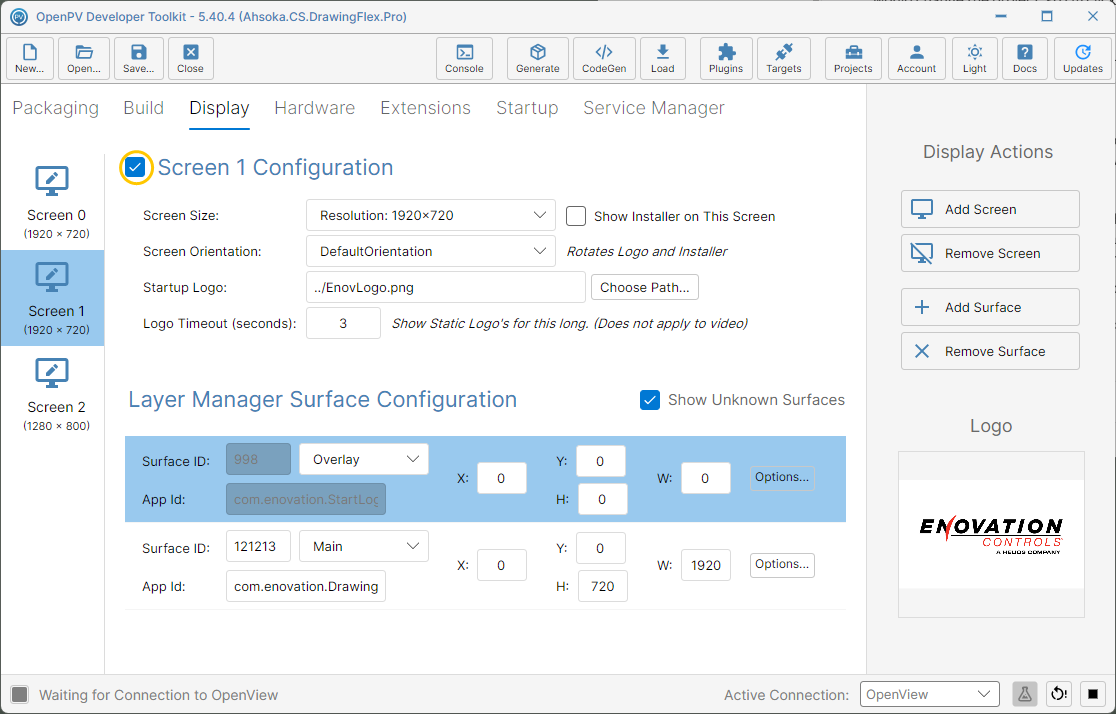Open Options for surface 998

click(x=782, y=477)
